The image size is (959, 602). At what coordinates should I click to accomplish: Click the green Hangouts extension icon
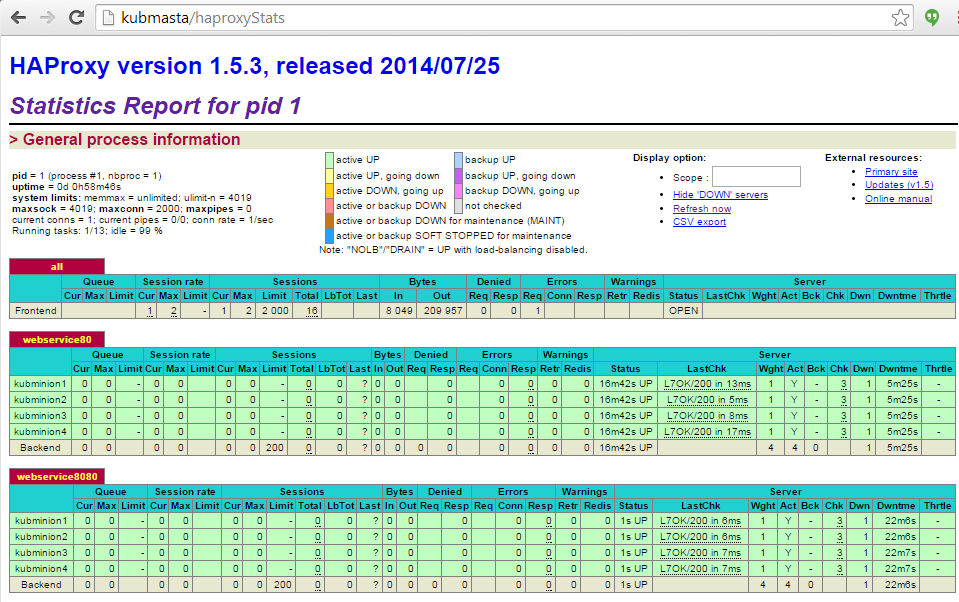(x=933, y=18)
